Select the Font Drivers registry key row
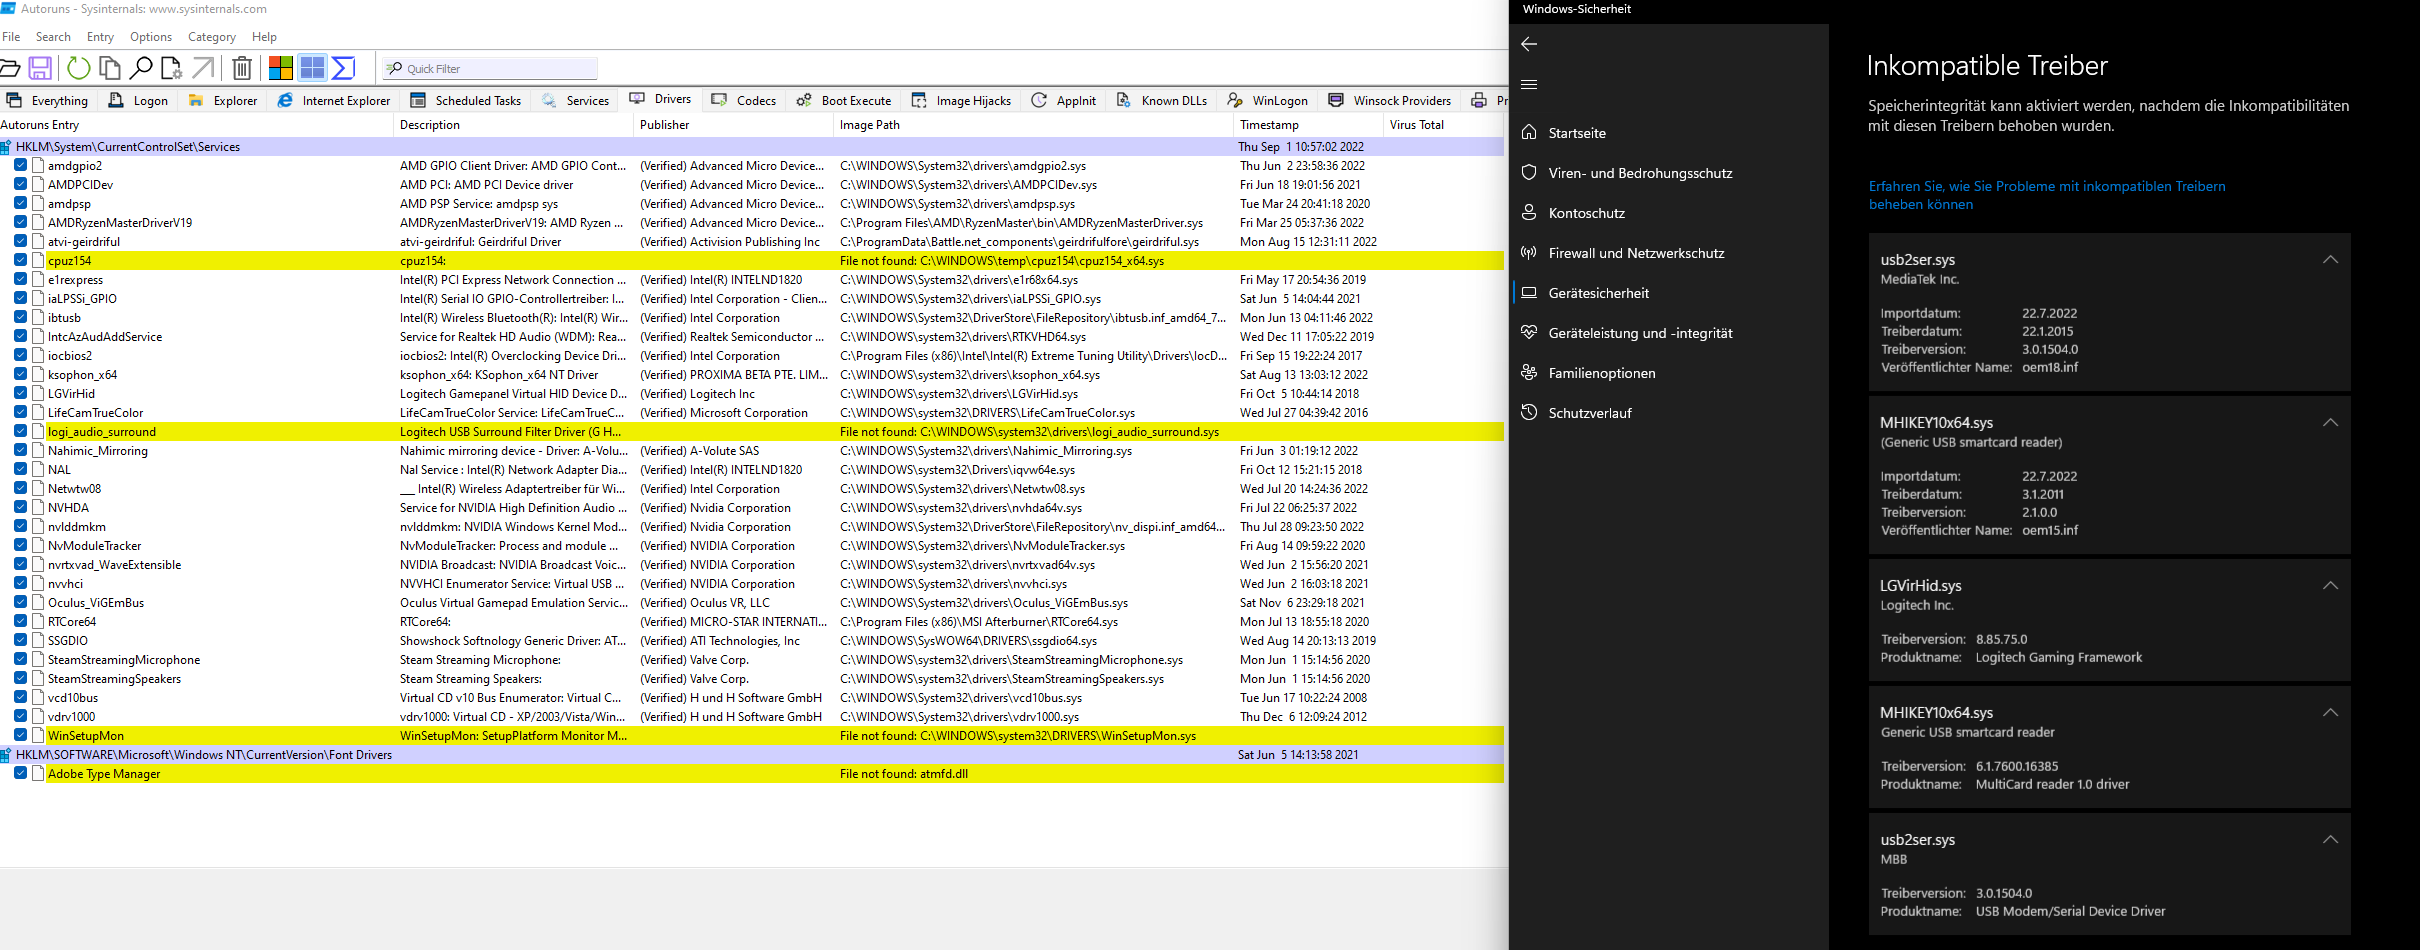The height and width of the screenshot is (950, 2420). coord(752,754)
